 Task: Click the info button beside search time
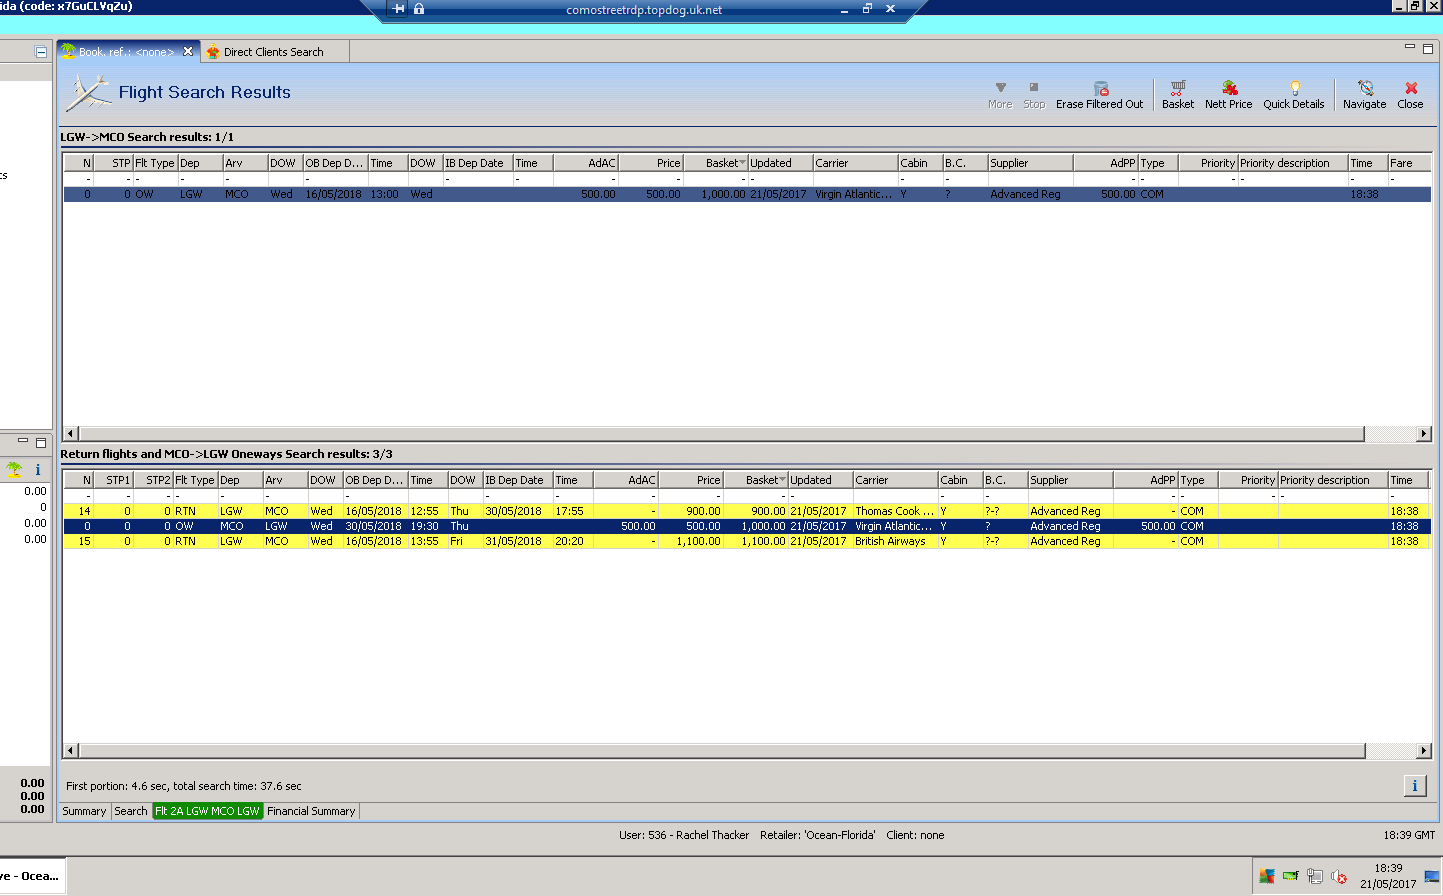(1415, 786)
